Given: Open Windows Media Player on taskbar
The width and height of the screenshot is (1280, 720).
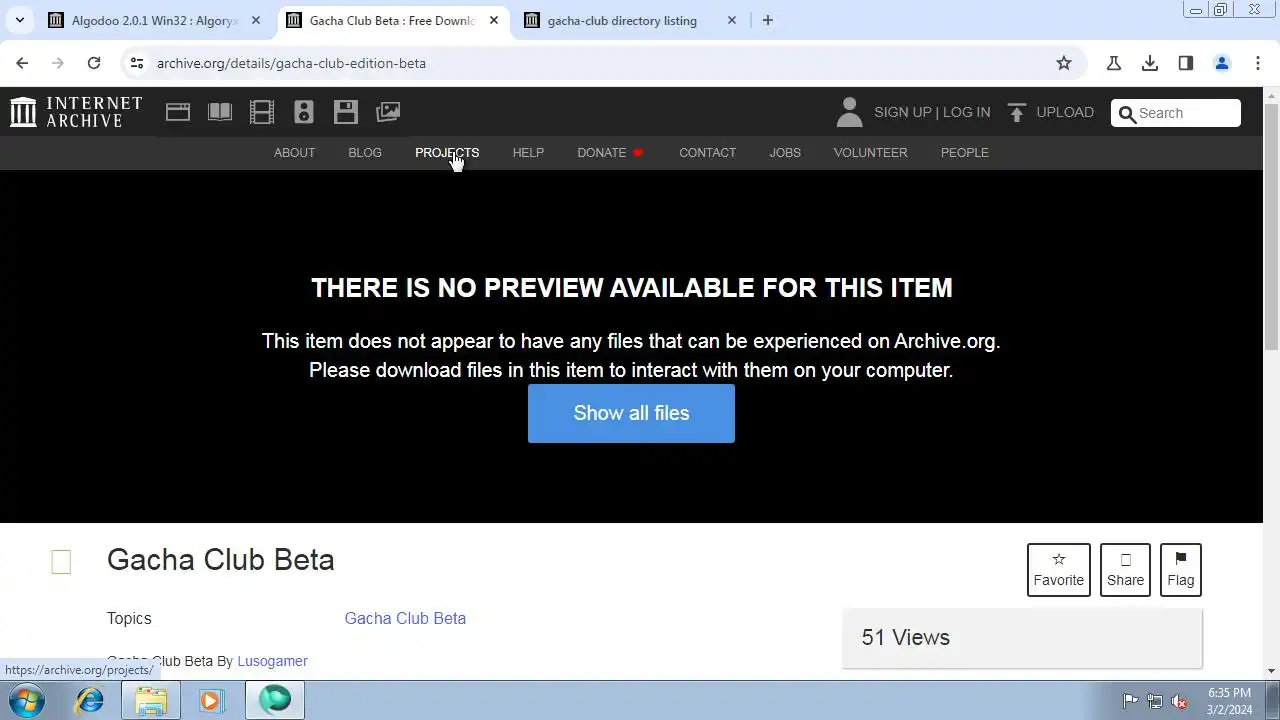Looking at the screenshot, I should [211, 700].
